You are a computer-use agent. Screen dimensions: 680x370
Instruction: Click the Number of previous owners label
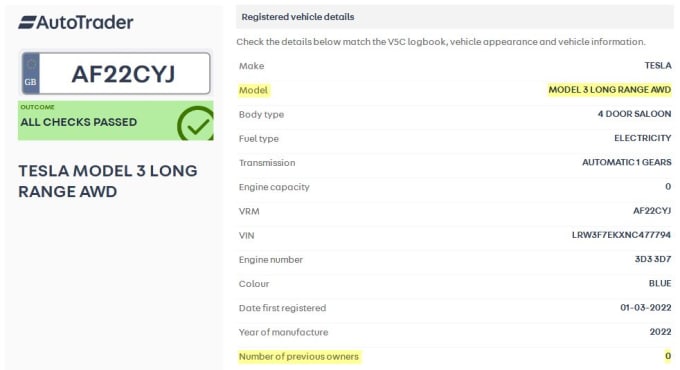pyautogui.click(x=299, y=357)
